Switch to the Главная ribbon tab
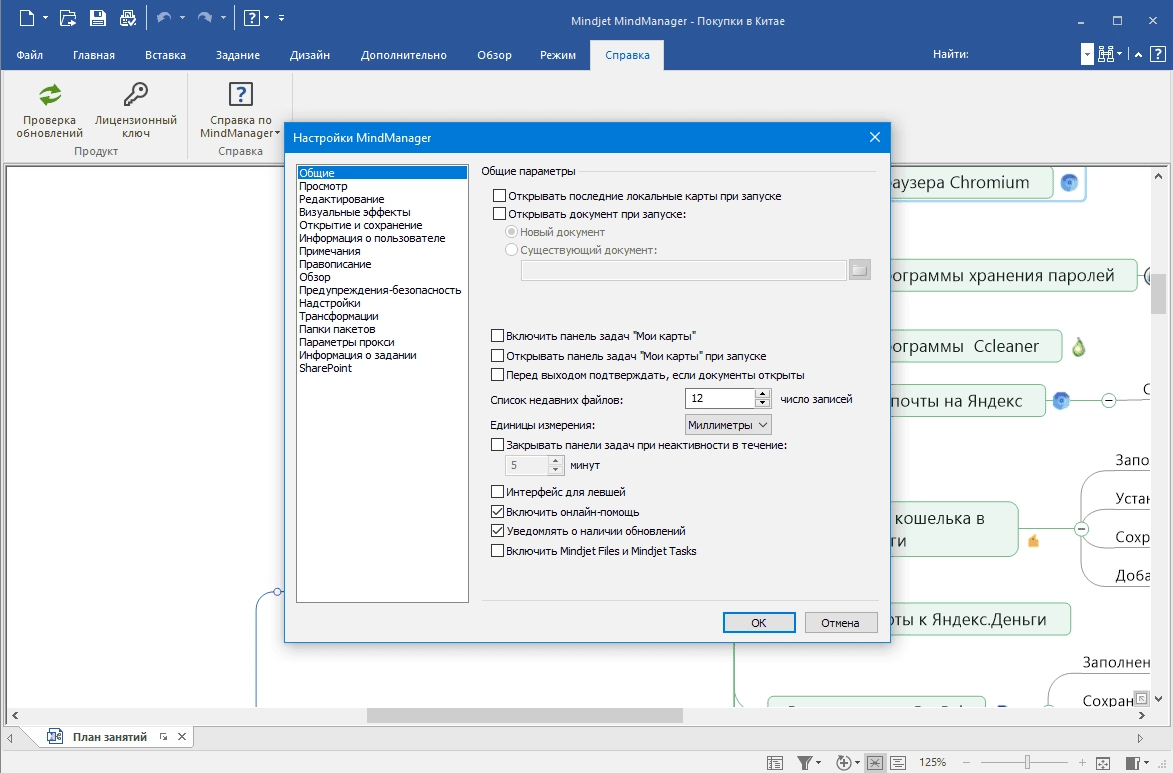This screenshot has width=1173, height=773. 94,55
